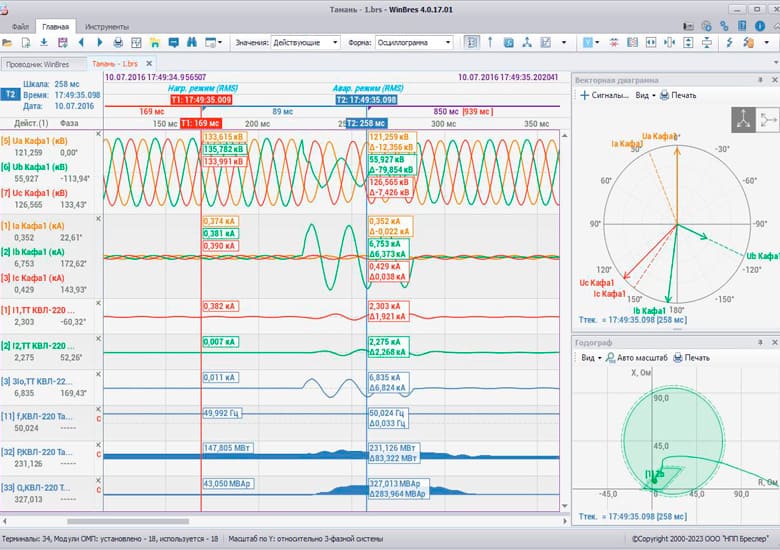
Task: Click the horizontal compress toolbar icon
Action: pos(670,43)
